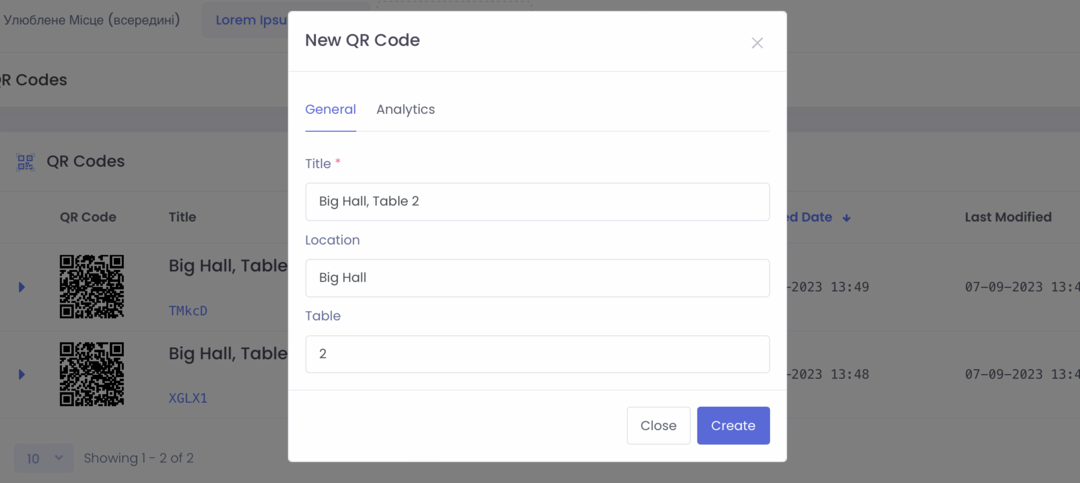1080x483 pixels.
Task: Open the XGLX1 QR code thumbnail
Action: (x=92, y=373)
